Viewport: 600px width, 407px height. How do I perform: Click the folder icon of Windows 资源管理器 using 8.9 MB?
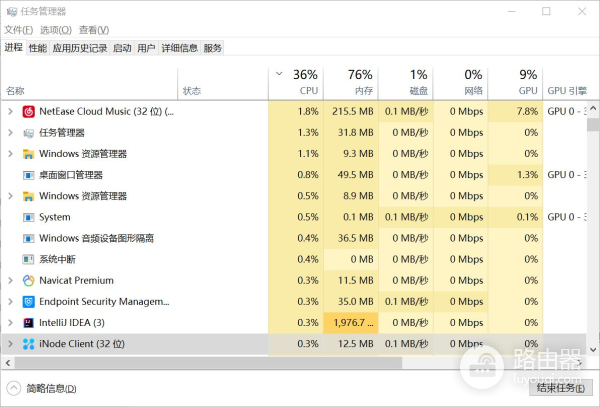(x=28, y=196)
